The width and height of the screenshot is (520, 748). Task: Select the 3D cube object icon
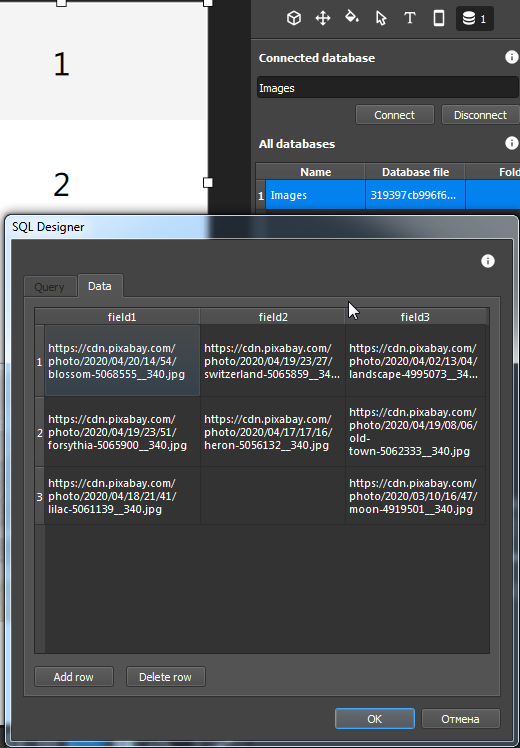click(x=294, y=18)
